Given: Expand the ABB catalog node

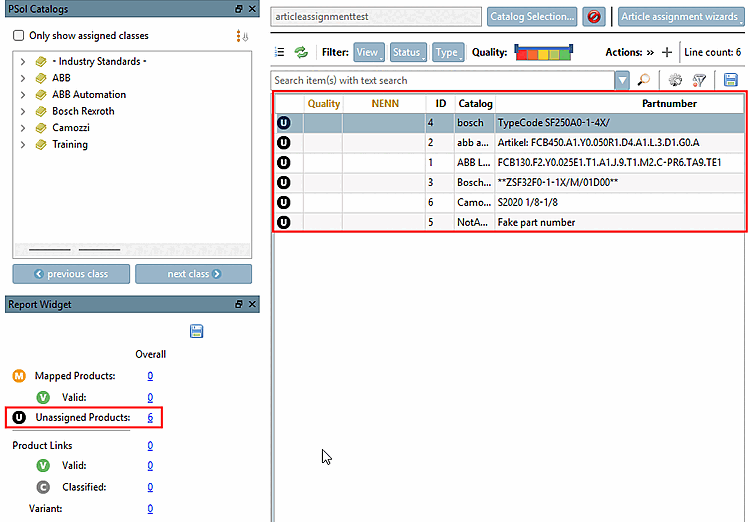Looking at the screenshot, I should point(22,78).
